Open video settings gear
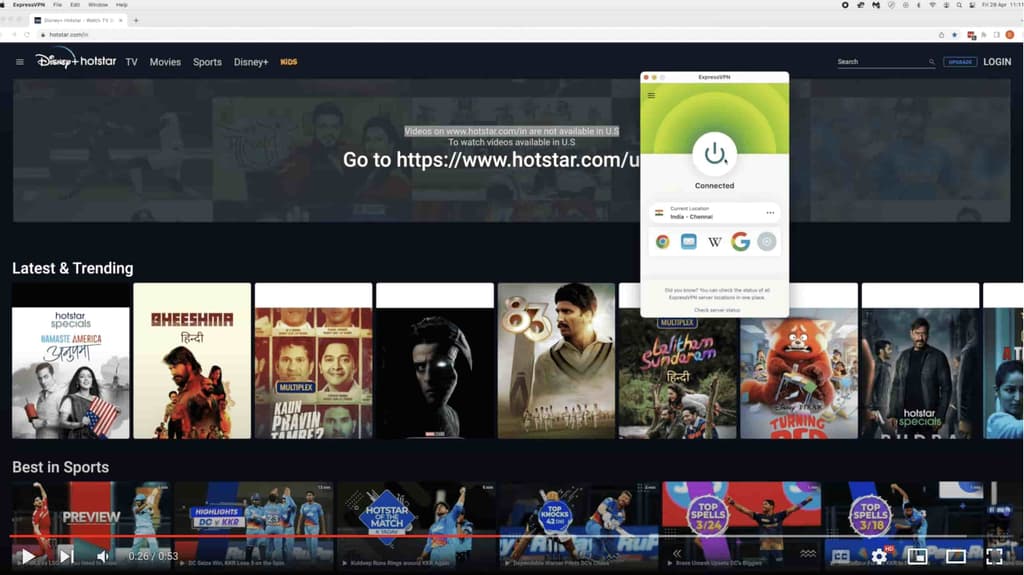Image resolution: width=1024 pixels, height=575 pixels. pos(879,556)
